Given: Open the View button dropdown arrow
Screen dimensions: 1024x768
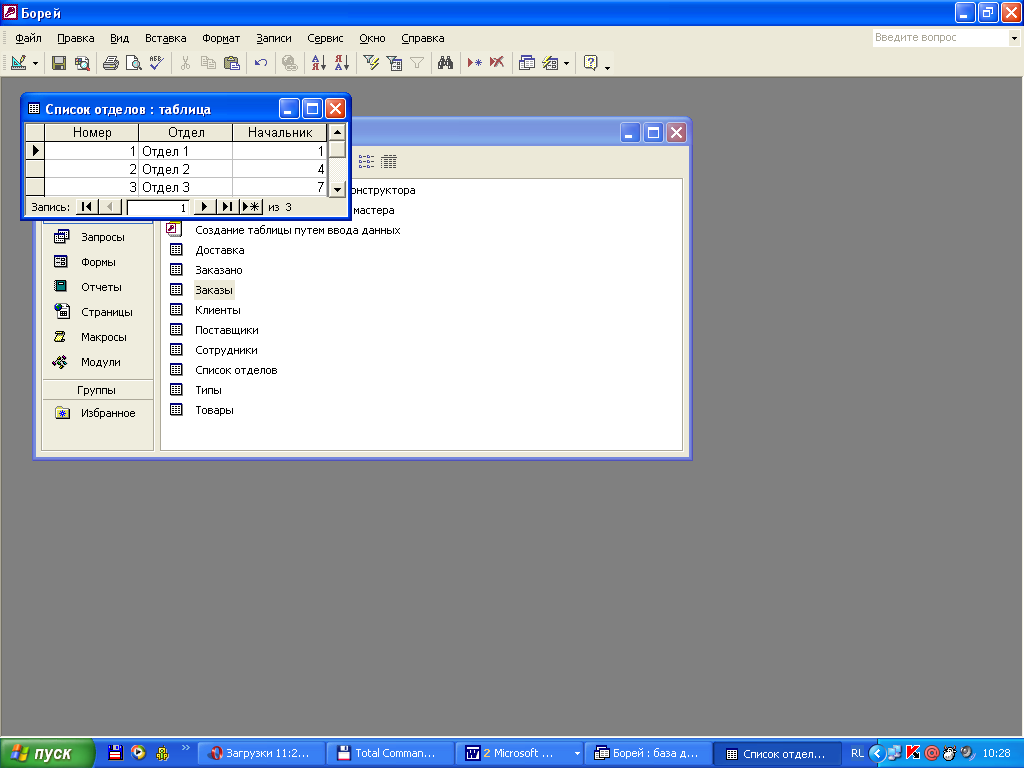Looking at the screenshot, I should (35, 63).
